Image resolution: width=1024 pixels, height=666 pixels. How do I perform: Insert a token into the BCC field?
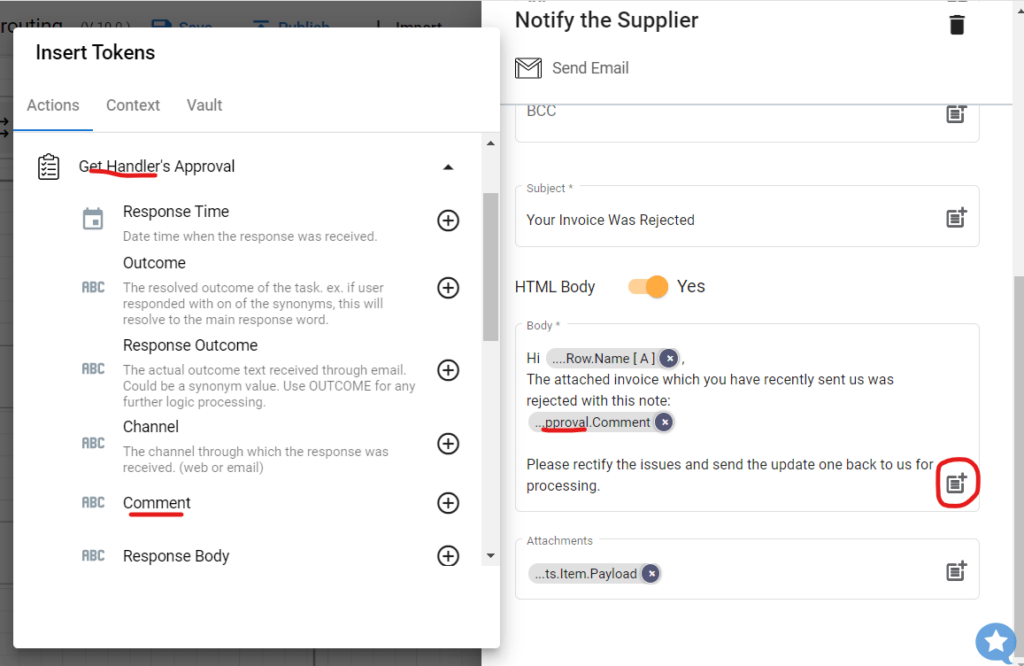956,115
